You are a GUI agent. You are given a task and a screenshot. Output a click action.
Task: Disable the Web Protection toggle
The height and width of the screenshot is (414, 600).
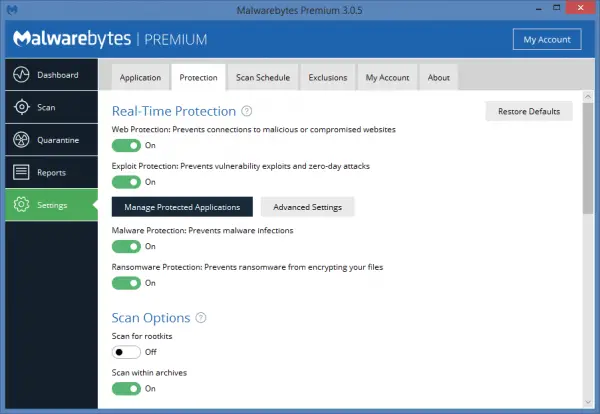[x=126, y=145]
